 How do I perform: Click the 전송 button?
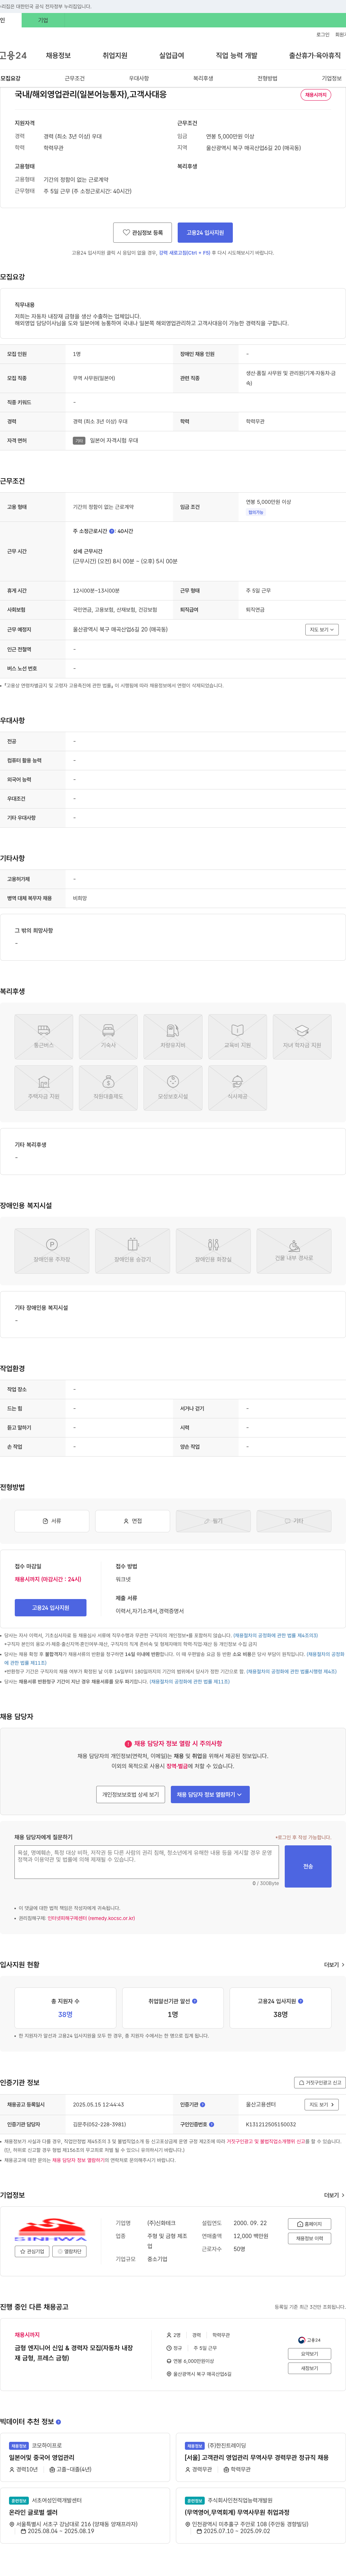click(308, 1866)
